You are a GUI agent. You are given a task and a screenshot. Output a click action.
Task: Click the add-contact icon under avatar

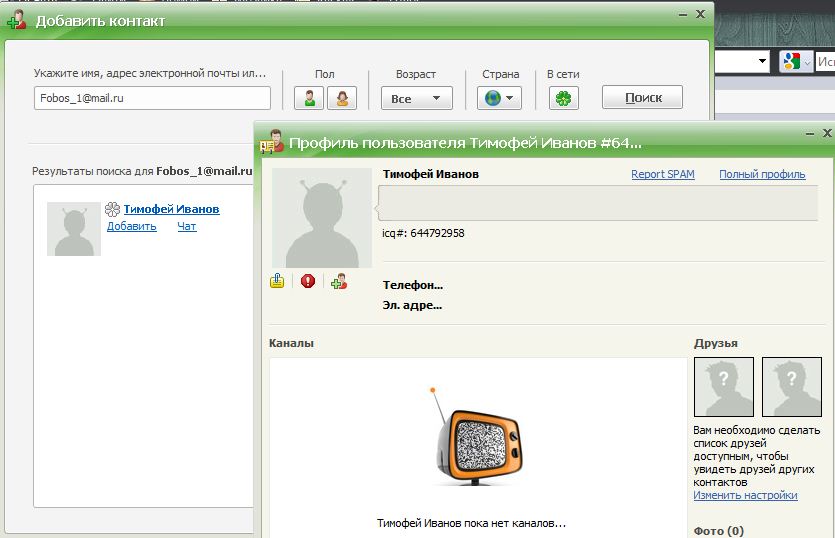click(x=339, y=281)
